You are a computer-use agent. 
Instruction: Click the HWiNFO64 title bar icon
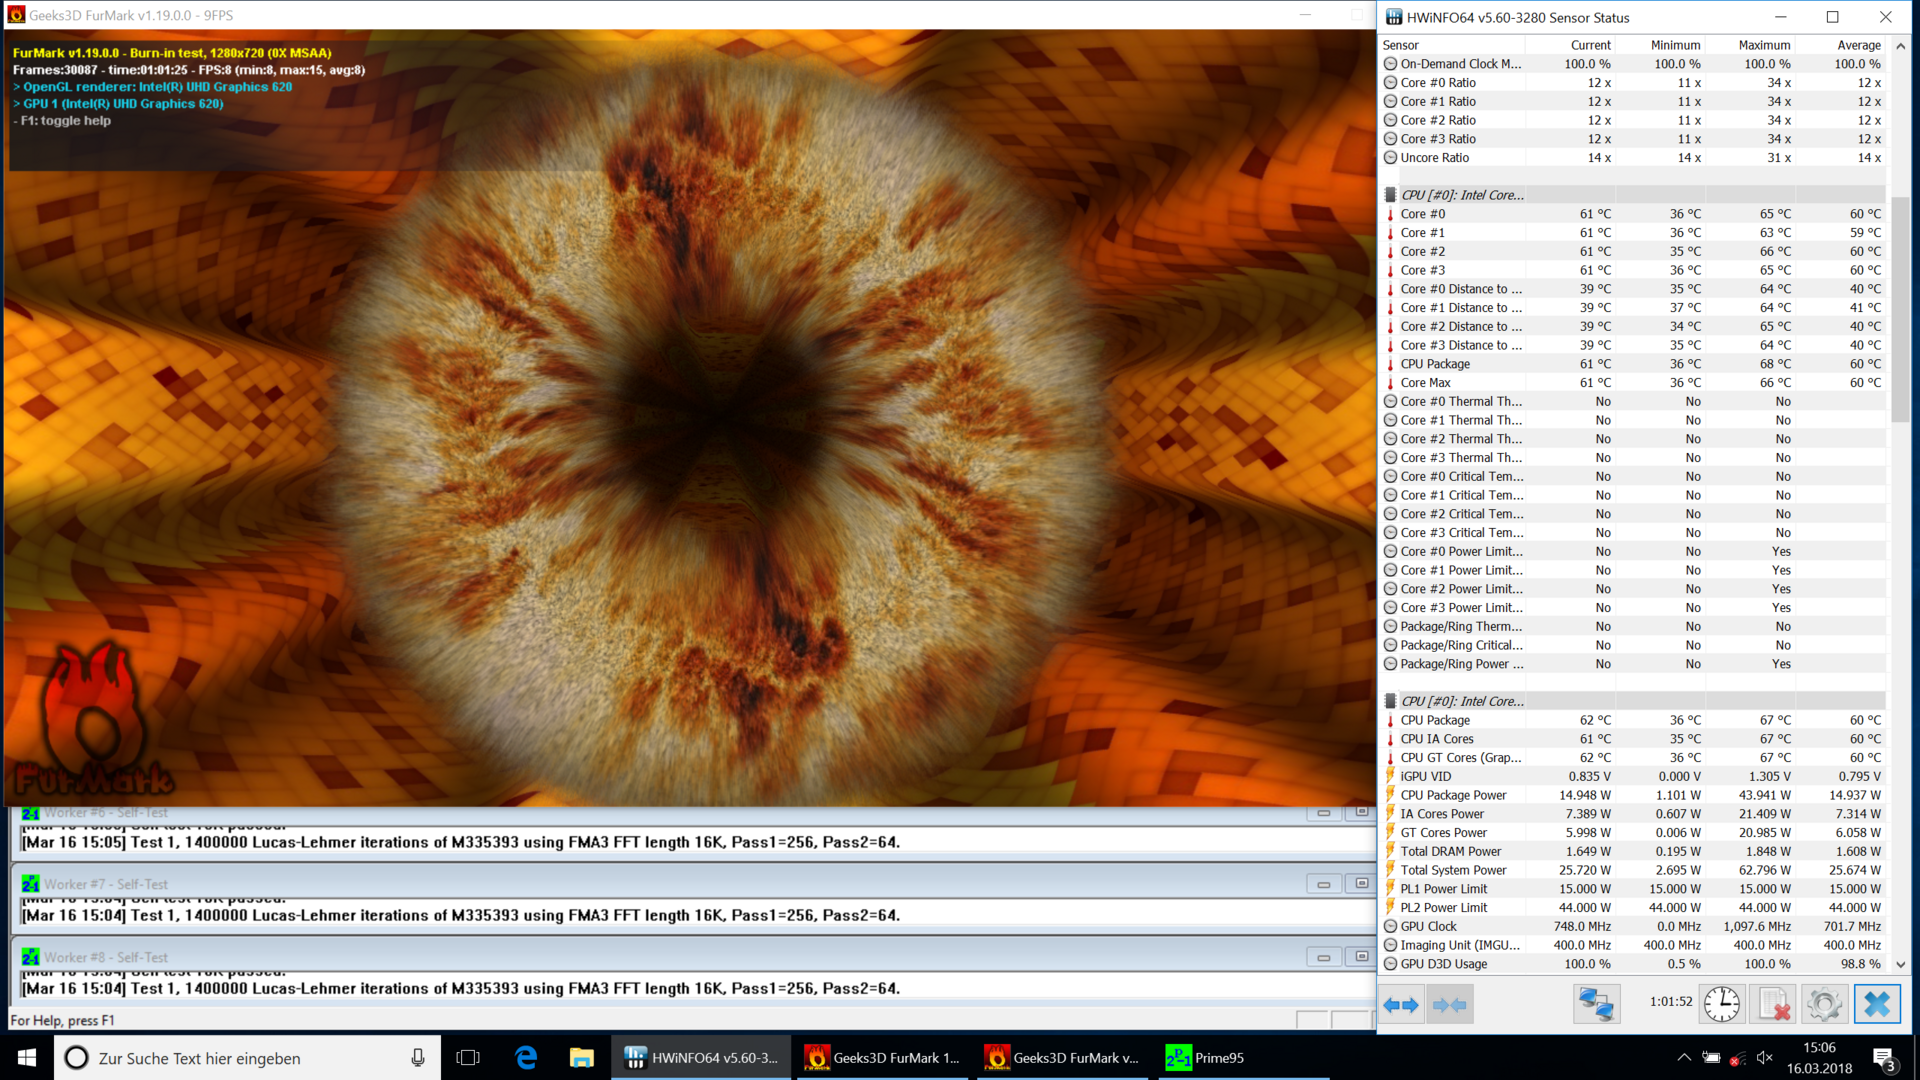[x=1393, y=17]
